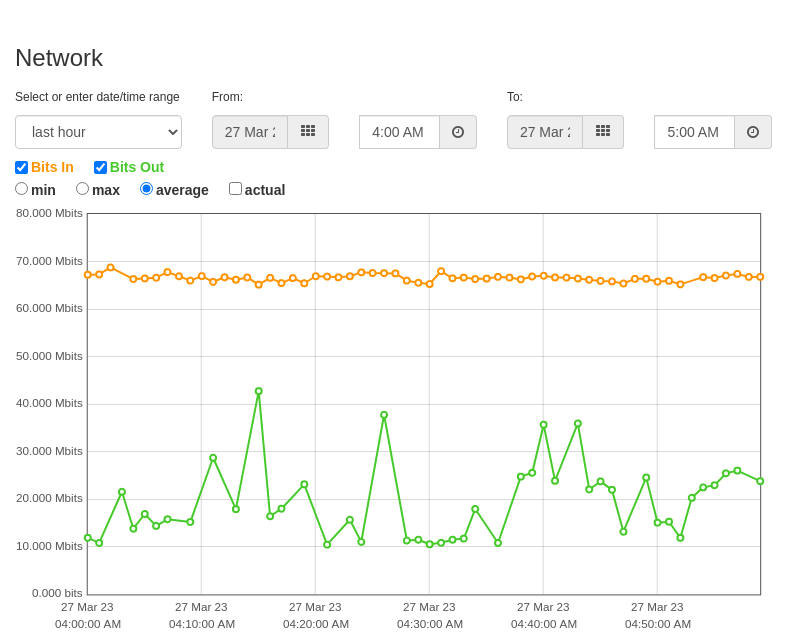Select the average radio button
Viewport: 787px width, 634px height.
click(146, 189)
